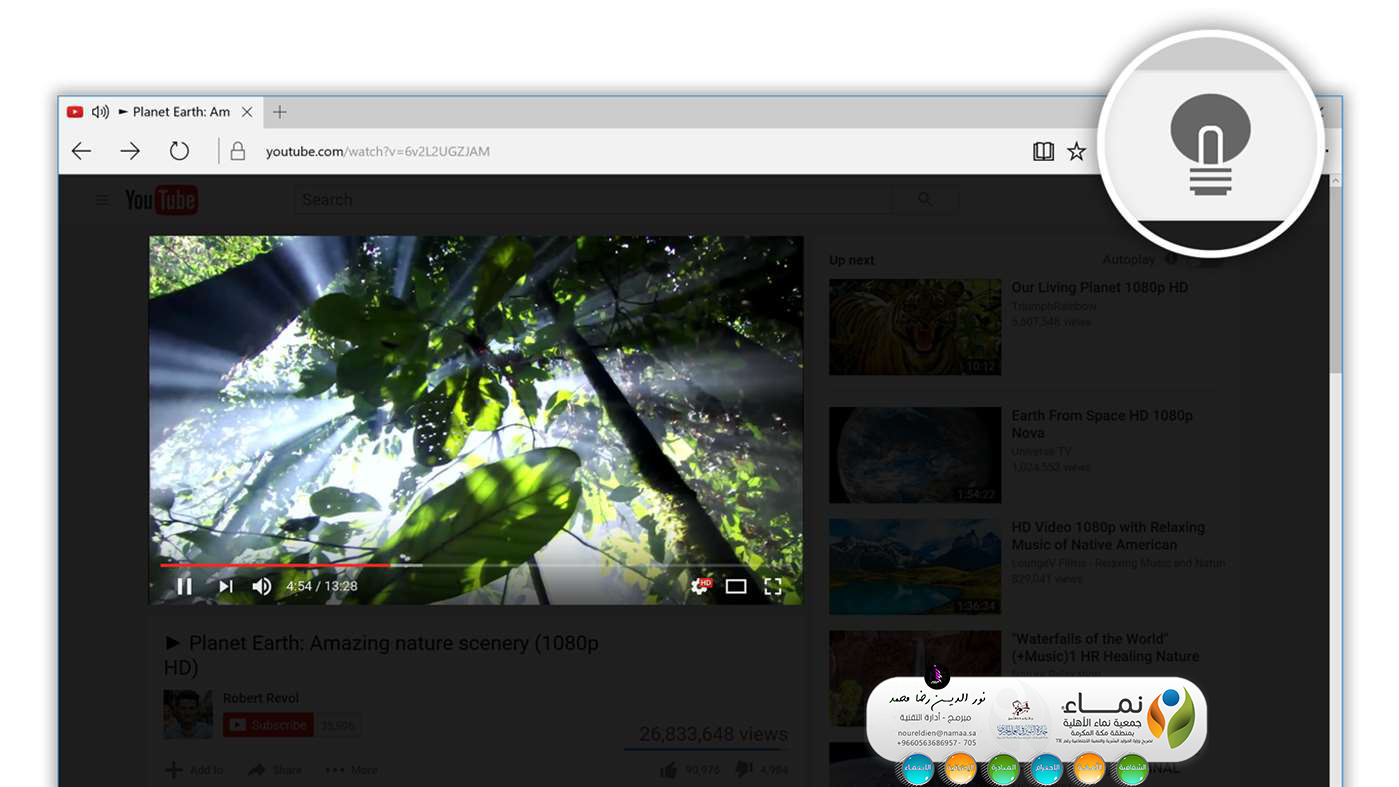Mute the video volume speaker
Screen dimensions: 1399x787
[x=261, y=586]
